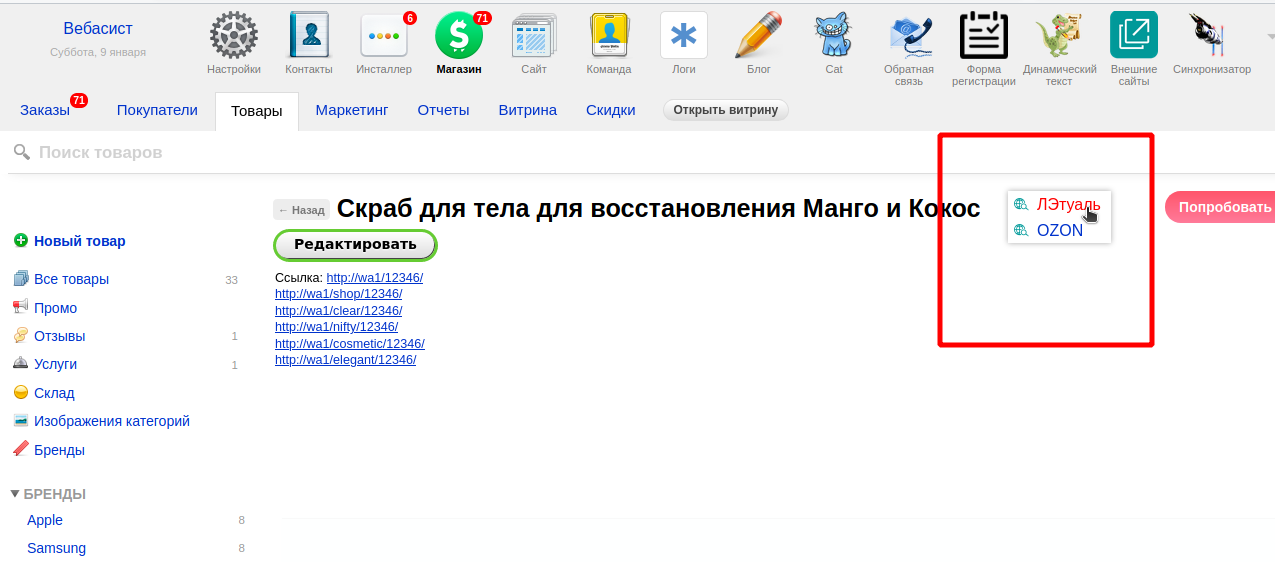Open the Динамический текст app

point(1059,36)
